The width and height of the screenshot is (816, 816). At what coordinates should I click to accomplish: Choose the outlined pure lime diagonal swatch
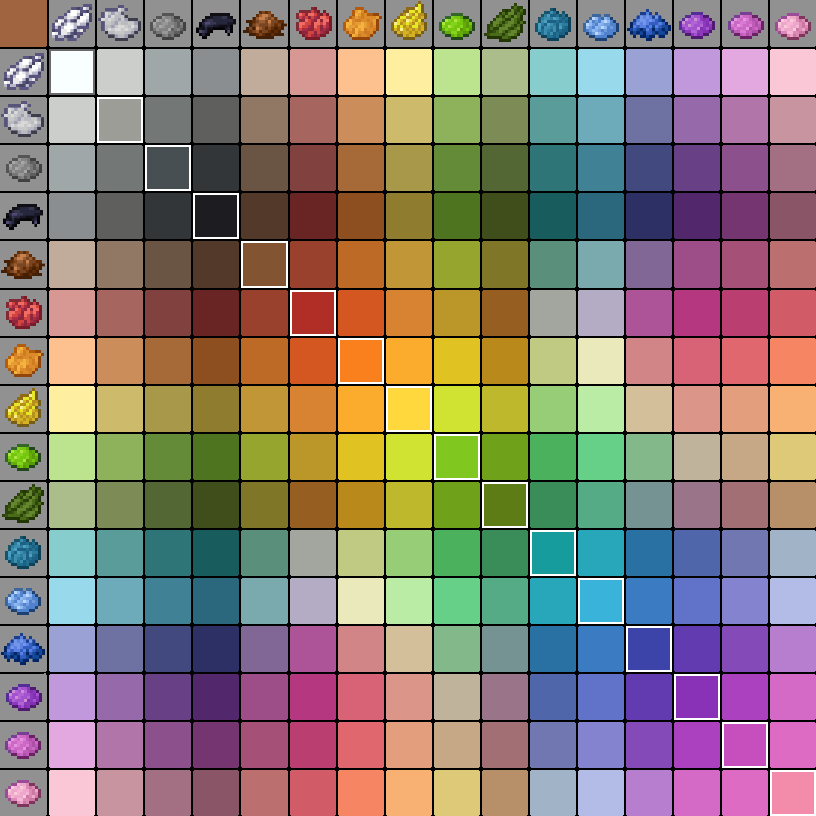(457, 457)
